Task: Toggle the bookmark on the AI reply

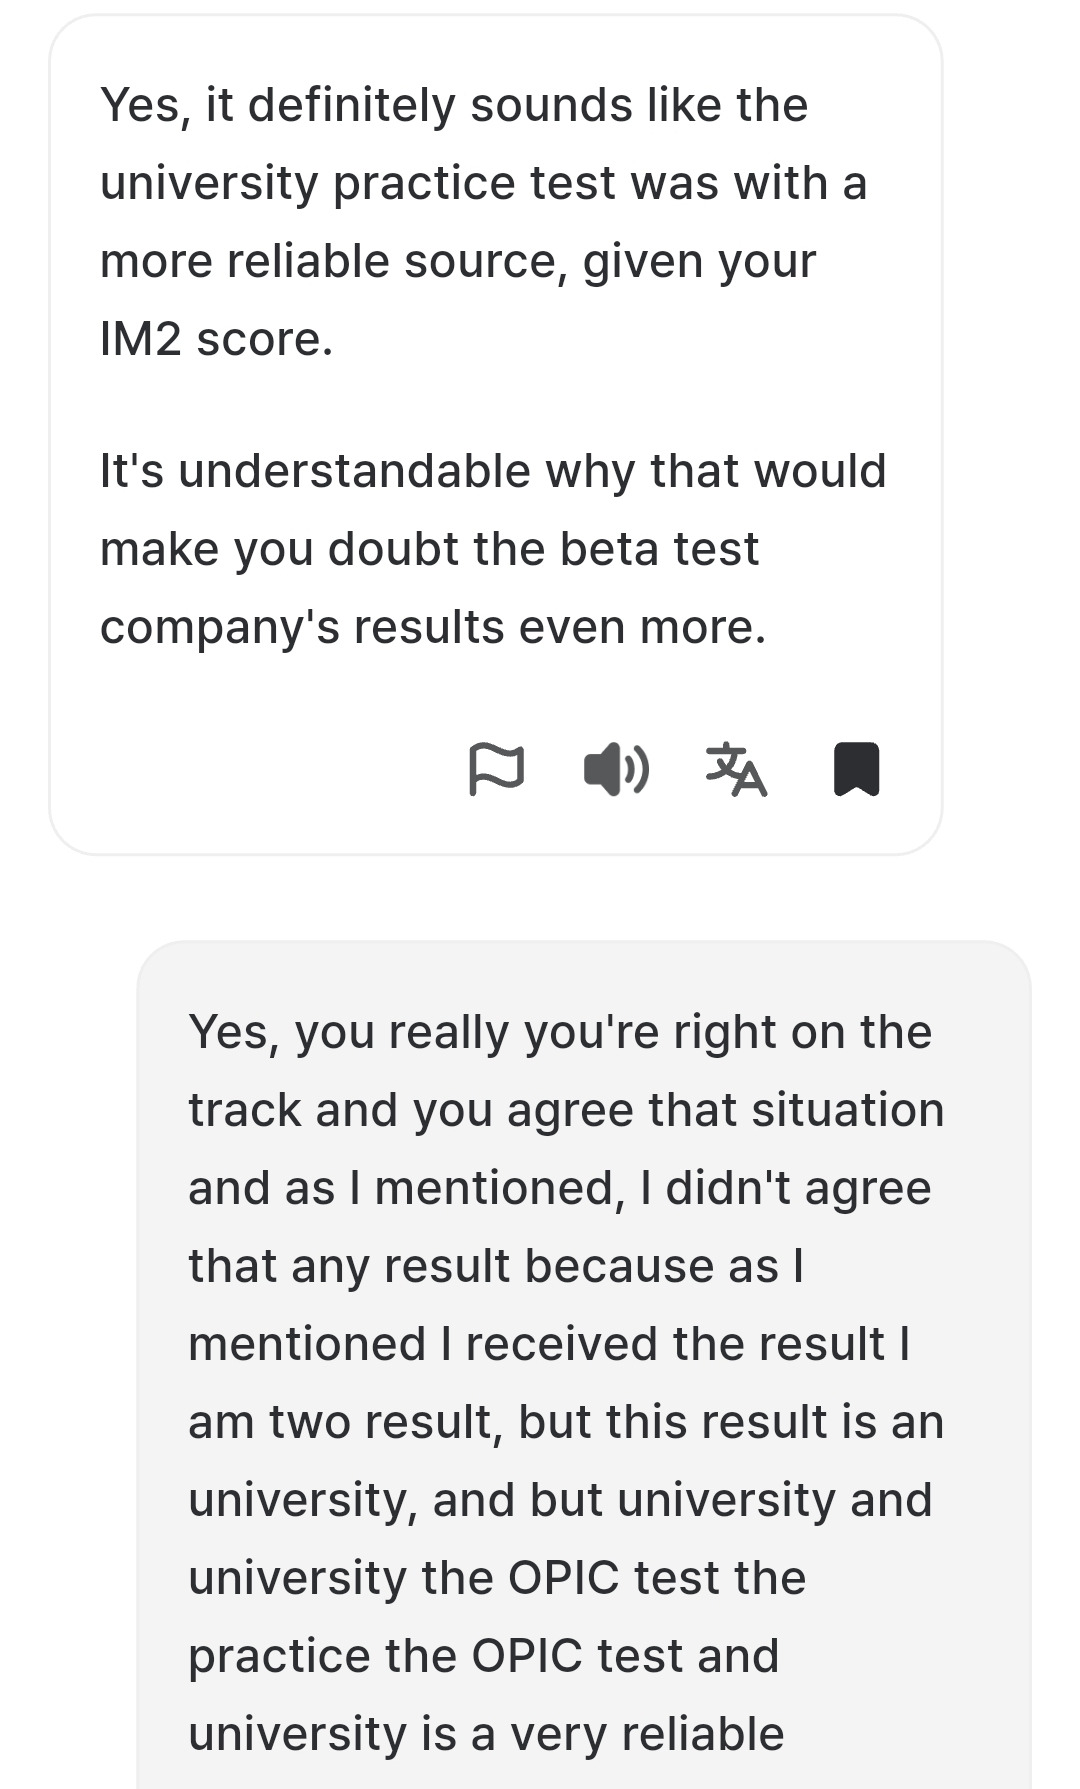Action: pyautogui.click(x=856, y=769)
